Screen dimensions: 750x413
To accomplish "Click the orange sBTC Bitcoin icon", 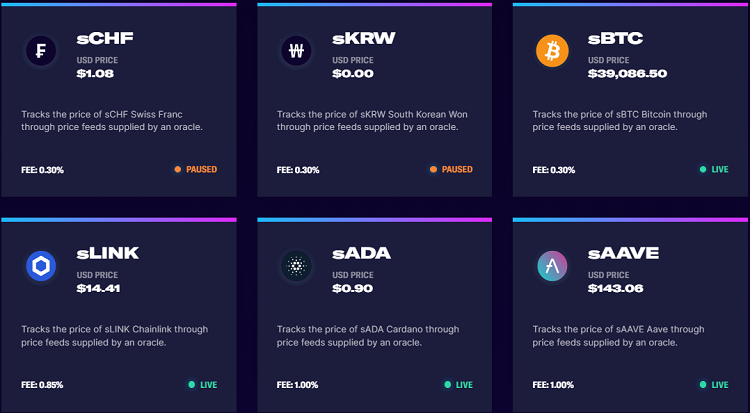I will (552, 50).
